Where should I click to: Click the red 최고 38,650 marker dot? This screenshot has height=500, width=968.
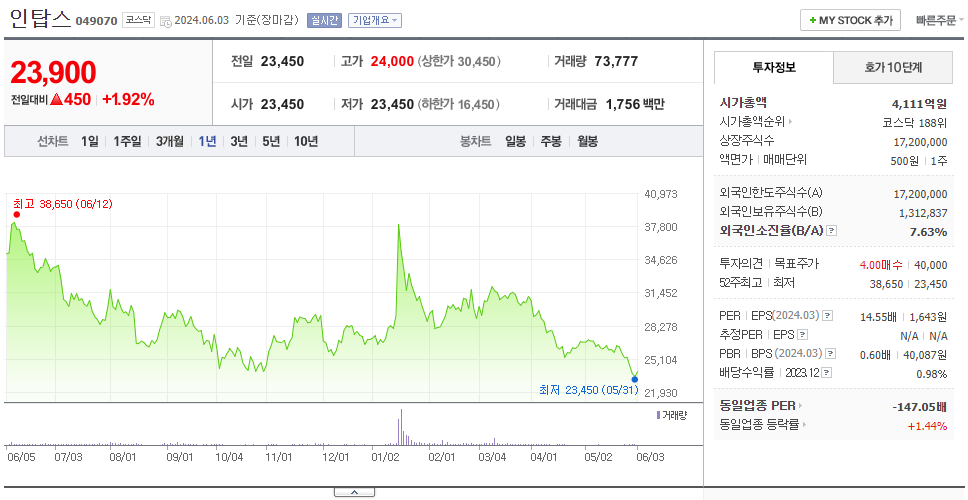(x=17, y=215)
